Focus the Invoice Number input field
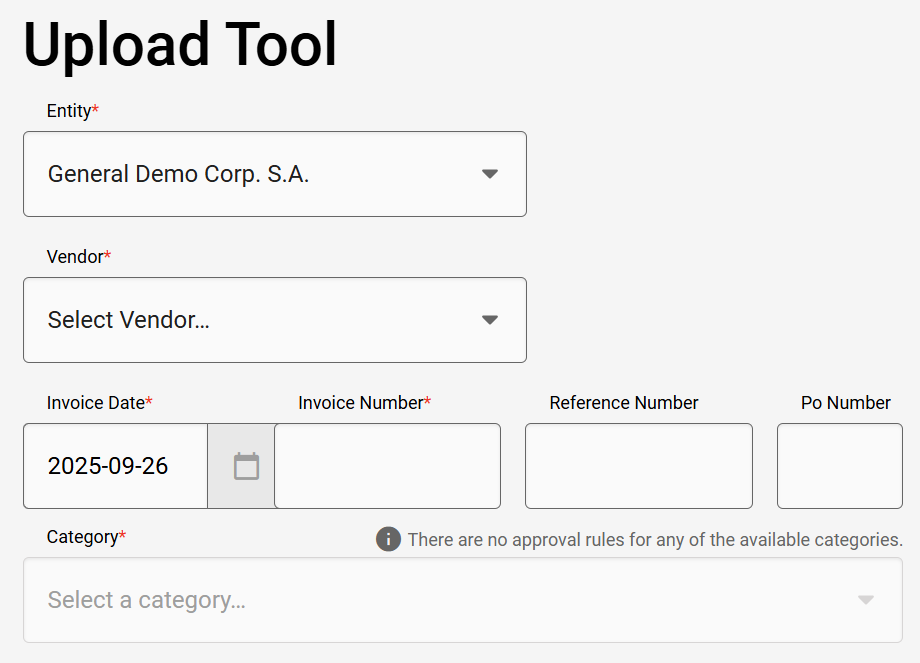The height and width of the screenshot is (663, 920). (x=388, y=466)
